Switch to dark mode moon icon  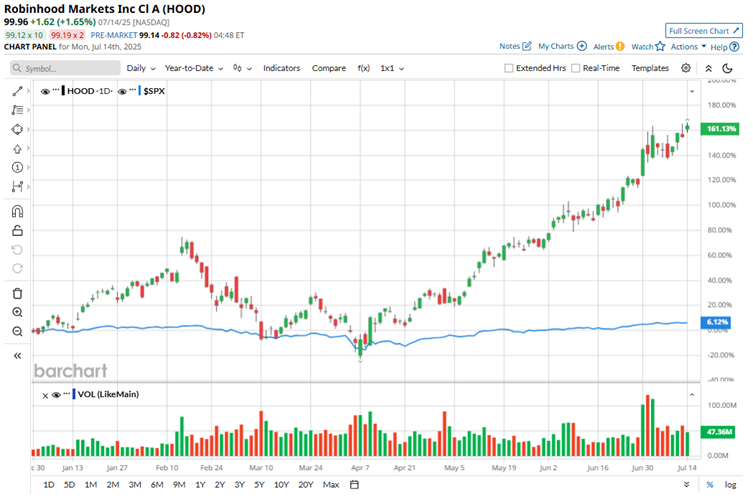tap(728, 68)
